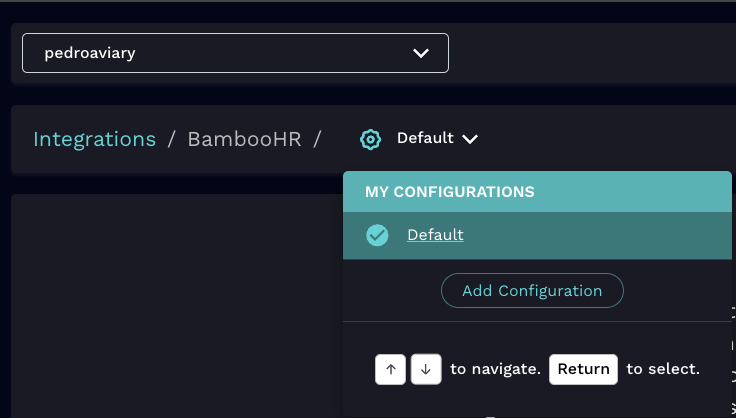Go to the Integrations breadcrumb link
736x418 pixels.
click(x=94, y=139)
